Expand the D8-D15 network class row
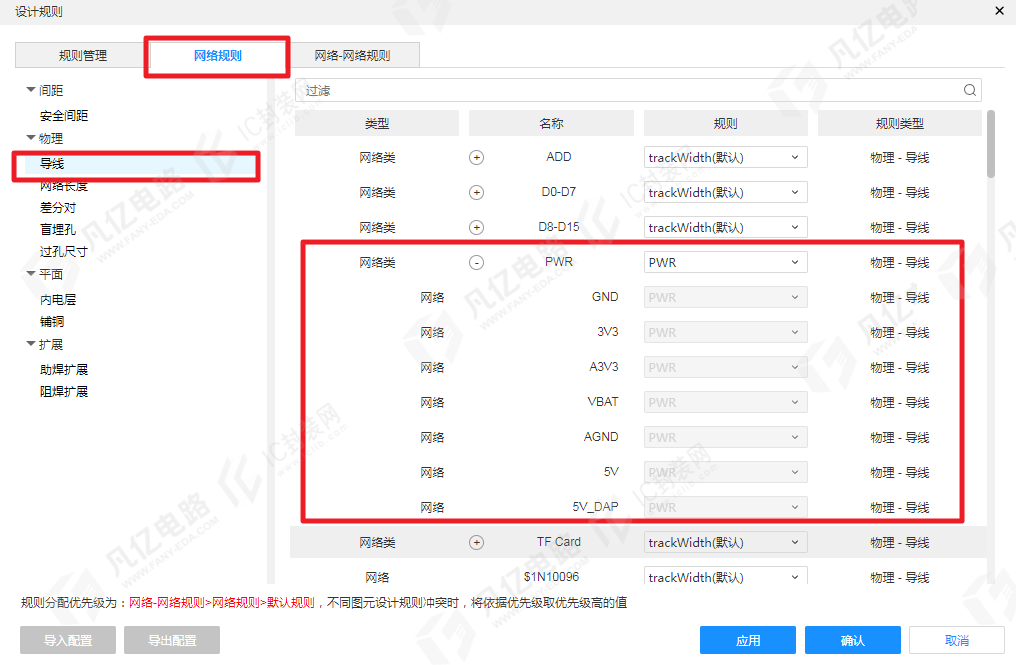This screenshot has width=1016, height=665. [476, 228]
